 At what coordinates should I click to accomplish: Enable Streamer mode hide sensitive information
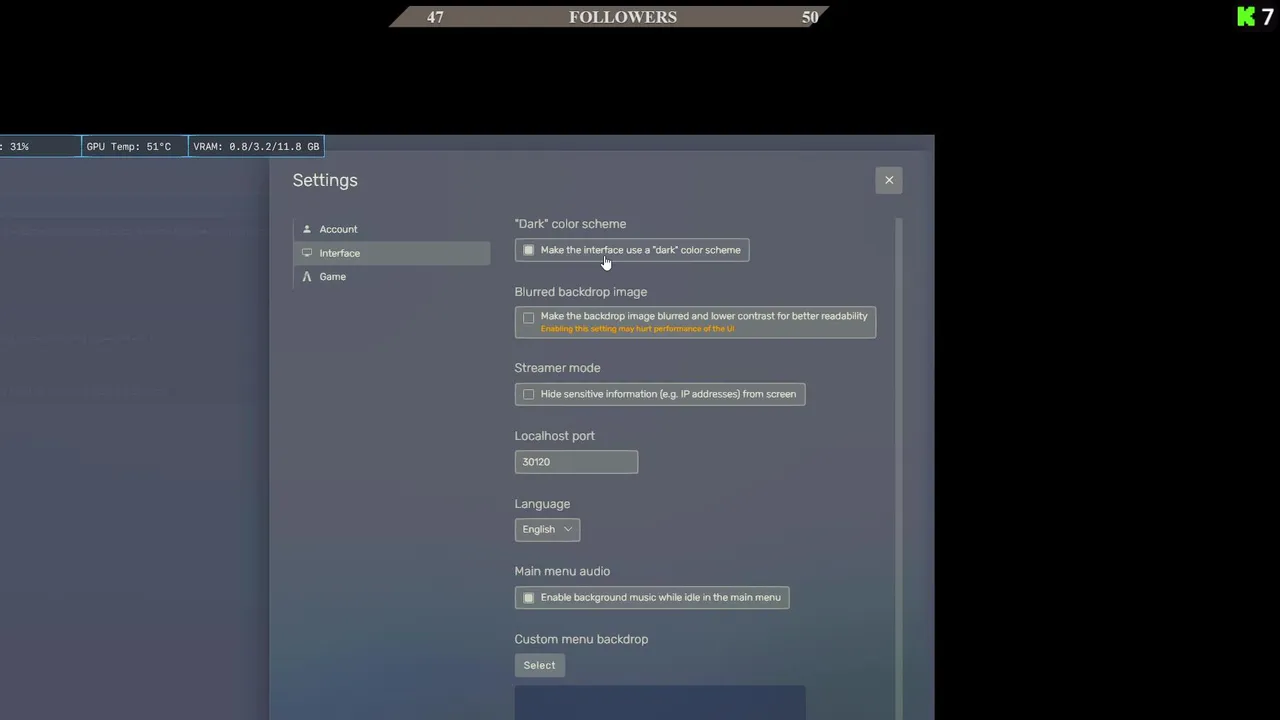pos(529,394)
